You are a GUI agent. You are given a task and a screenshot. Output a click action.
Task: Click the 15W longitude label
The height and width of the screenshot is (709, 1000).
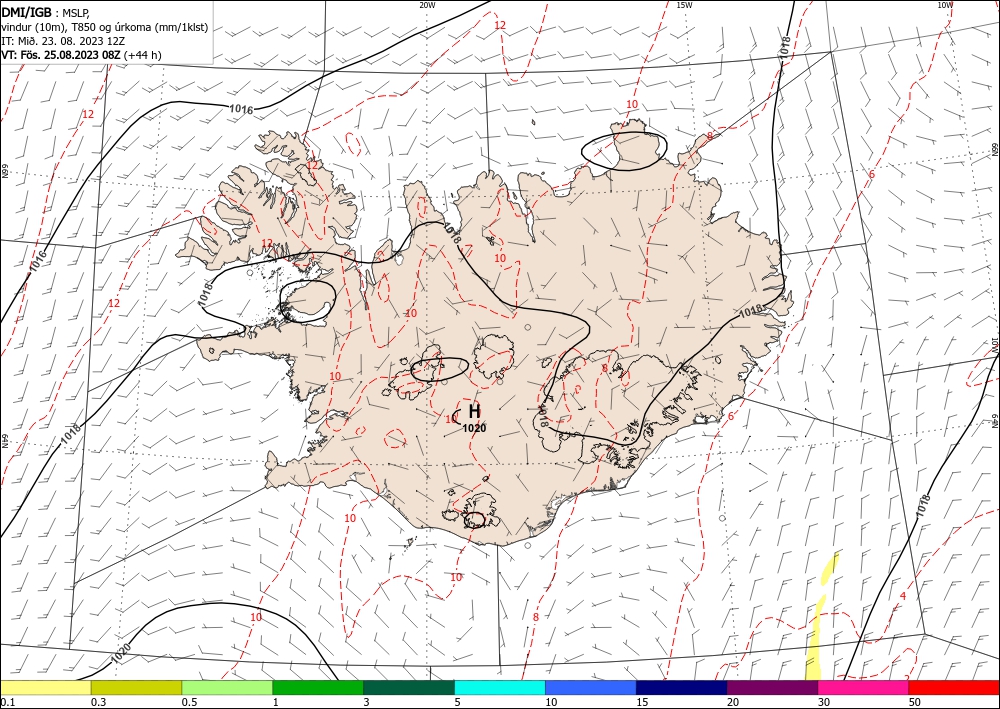(x=684, y=5)
